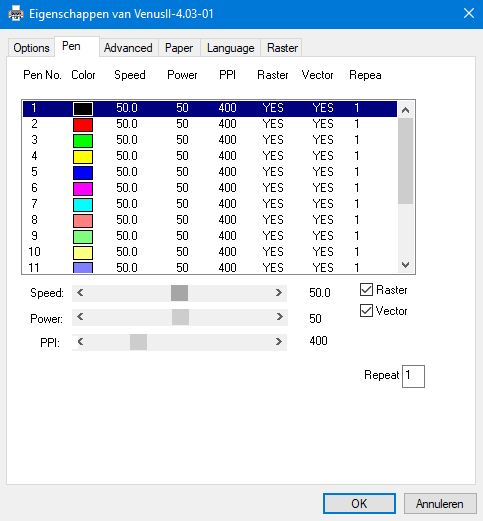
Task: Click the pen list vertical scrollbar thumb
Action: pyautogui.click(x=405, y=161)
